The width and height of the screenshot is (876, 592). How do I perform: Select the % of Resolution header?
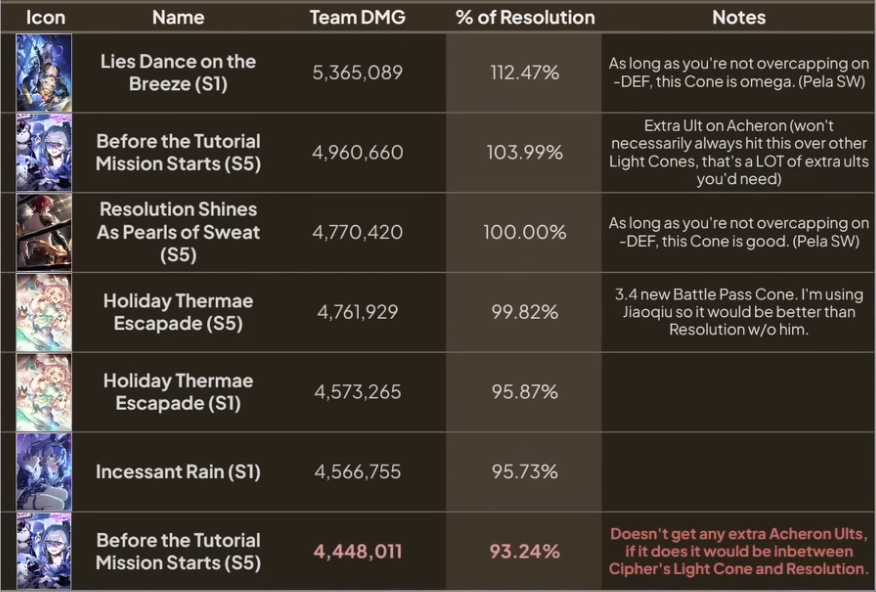coord(525,17)
